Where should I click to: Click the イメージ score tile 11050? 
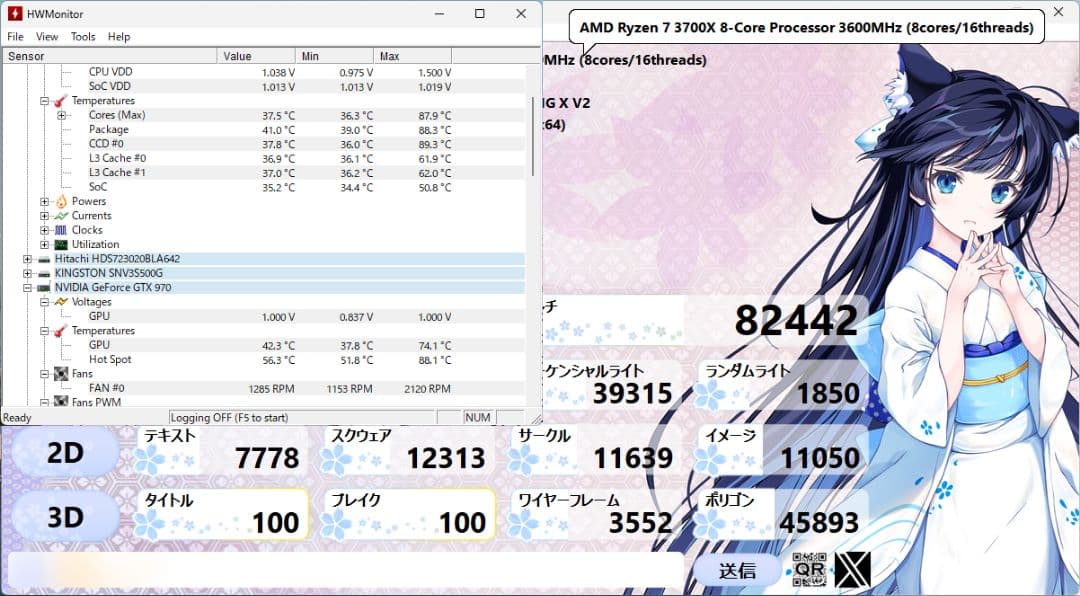click(780, 451)
